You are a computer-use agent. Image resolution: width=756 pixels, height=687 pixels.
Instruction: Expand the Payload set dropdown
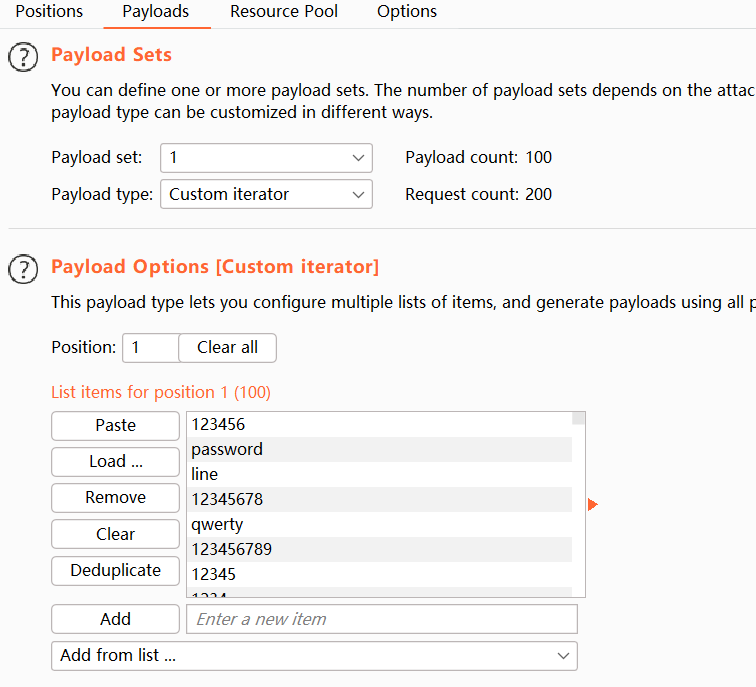click(266, 158)
